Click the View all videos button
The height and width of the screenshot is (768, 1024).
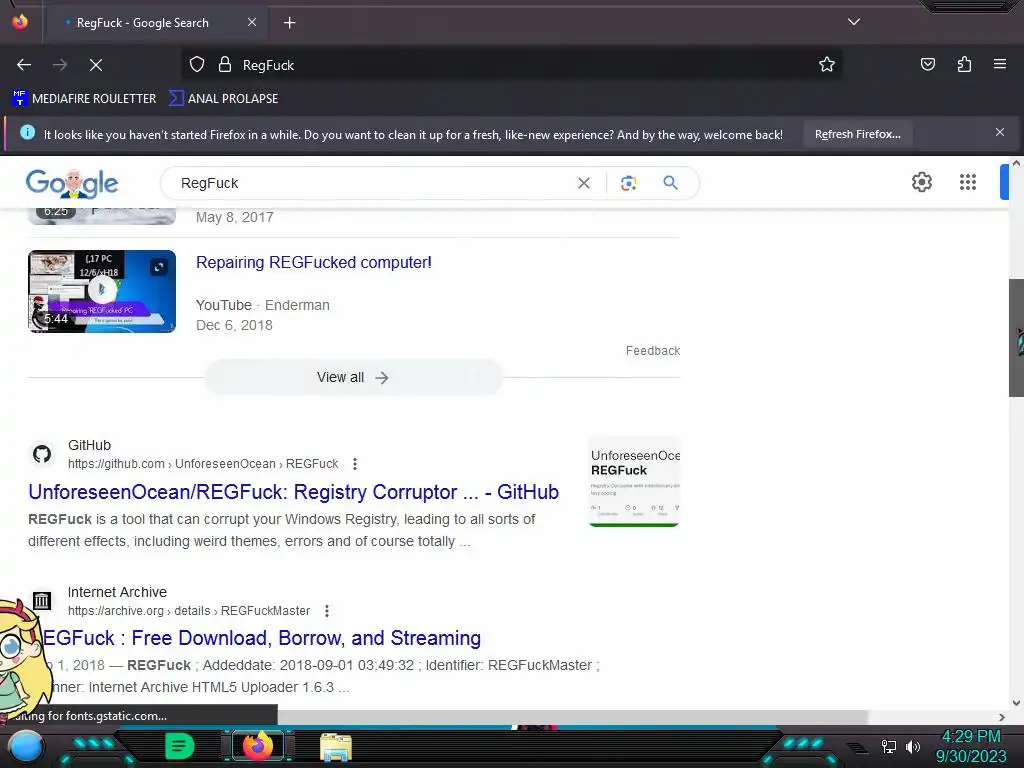tap(353, 377)
